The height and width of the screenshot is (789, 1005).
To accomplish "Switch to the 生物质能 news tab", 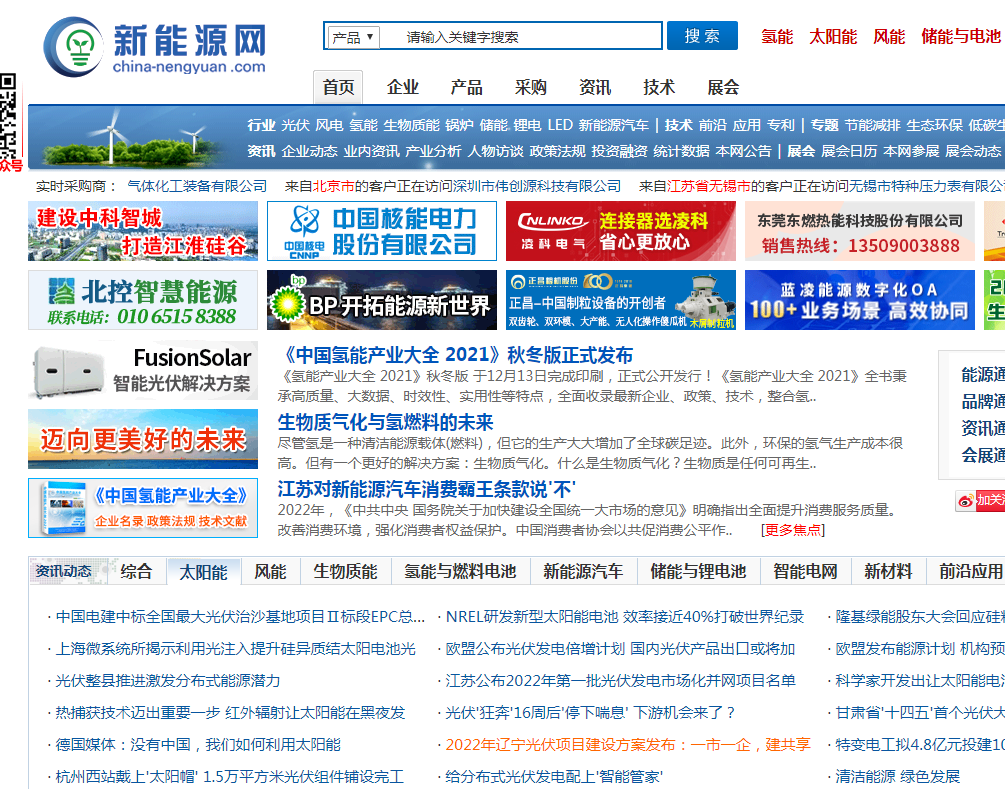I will (345, 571).
